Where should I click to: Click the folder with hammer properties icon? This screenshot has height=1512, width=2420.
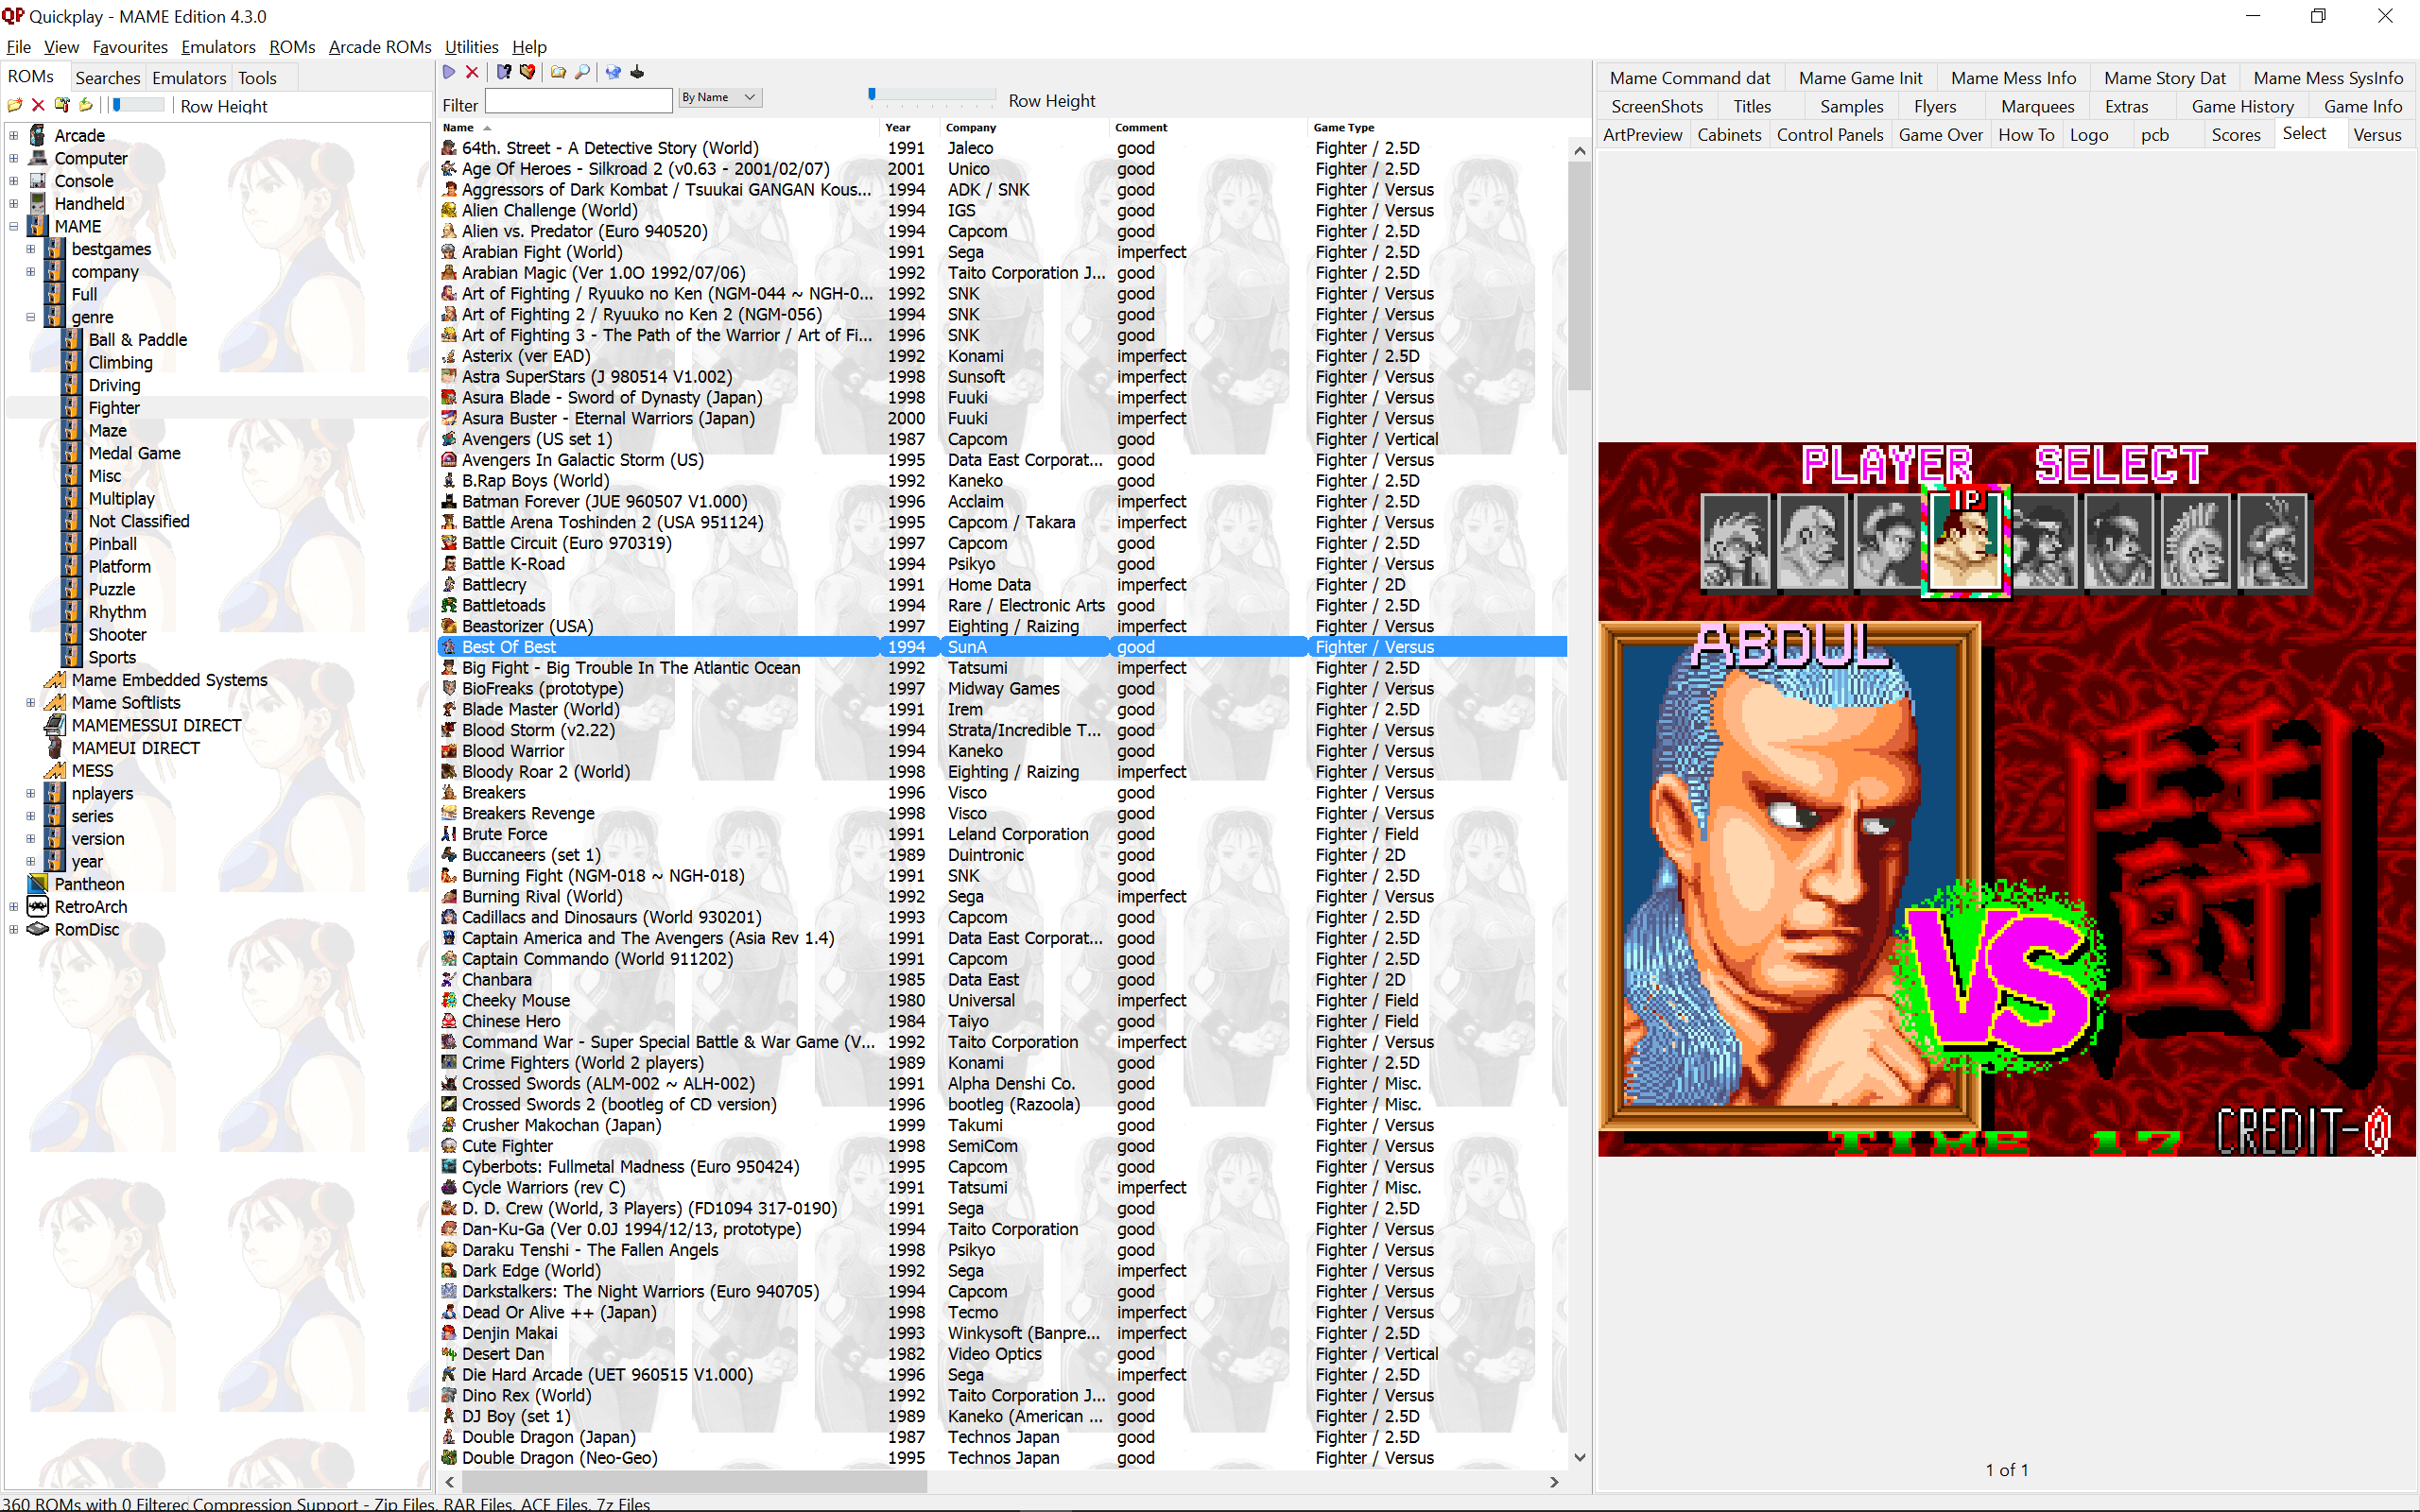point(62,105)
